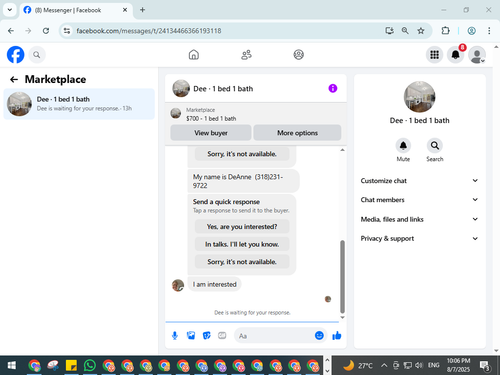Open Dee - 1 bed 1 bath conversation
Image resolution: width=500 pixels, height=375 pixels.
click(79, 104)
